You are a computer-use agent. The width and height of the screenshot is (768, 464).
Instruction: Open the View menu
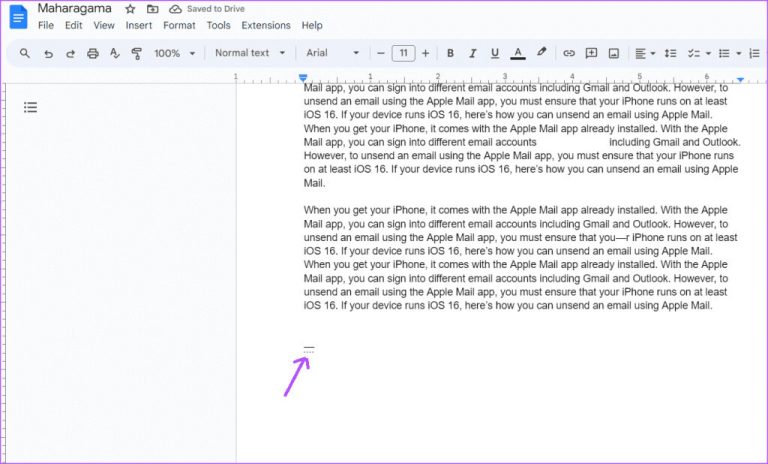click(104, 25)
